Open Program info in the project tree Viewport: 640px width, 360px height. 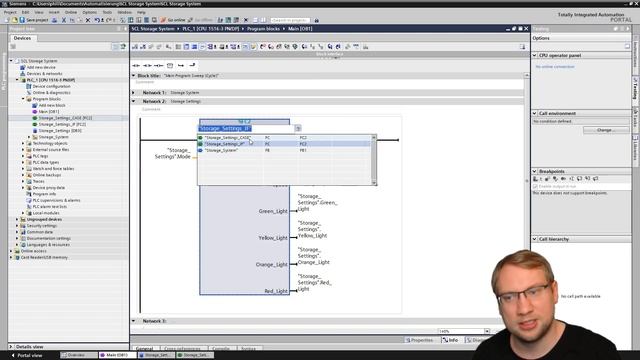[44, 194]
